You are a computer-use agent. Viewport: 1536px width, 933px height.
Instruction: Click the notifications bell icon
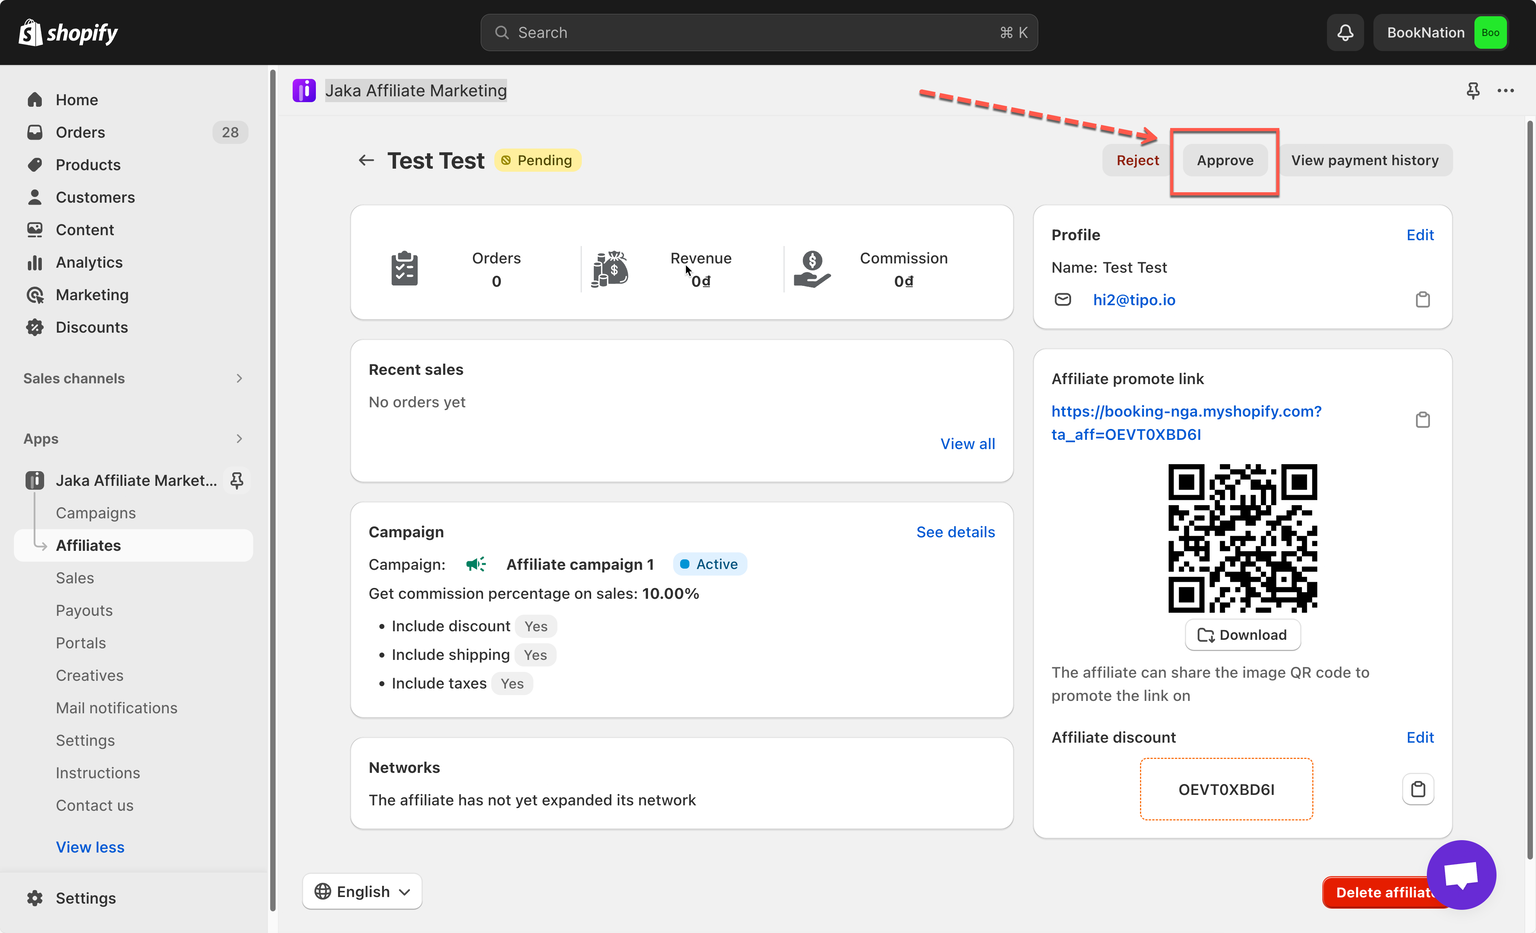pyautogui.click(x=1345, y=33)
